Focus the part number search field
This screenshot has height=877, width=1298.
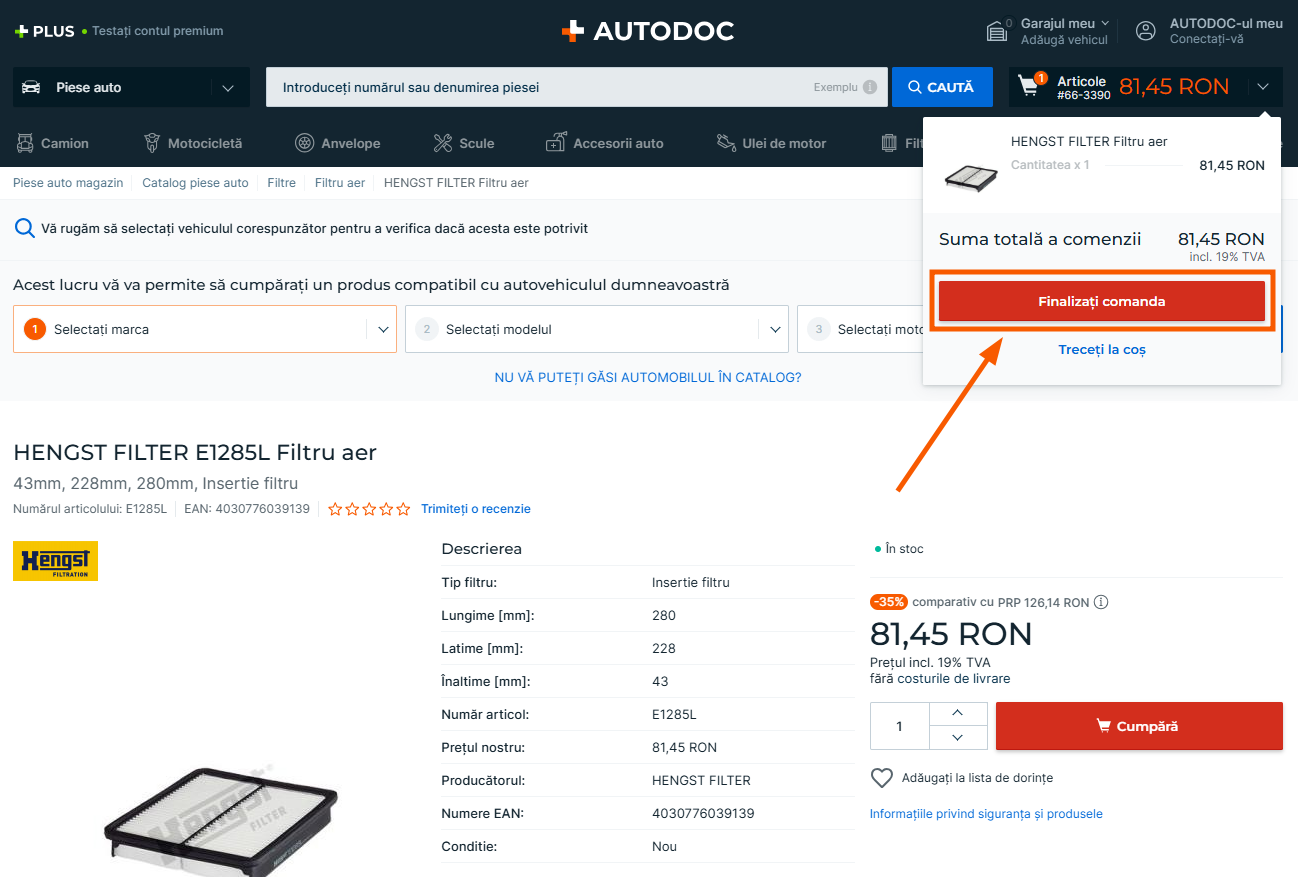tap(540, 87)
